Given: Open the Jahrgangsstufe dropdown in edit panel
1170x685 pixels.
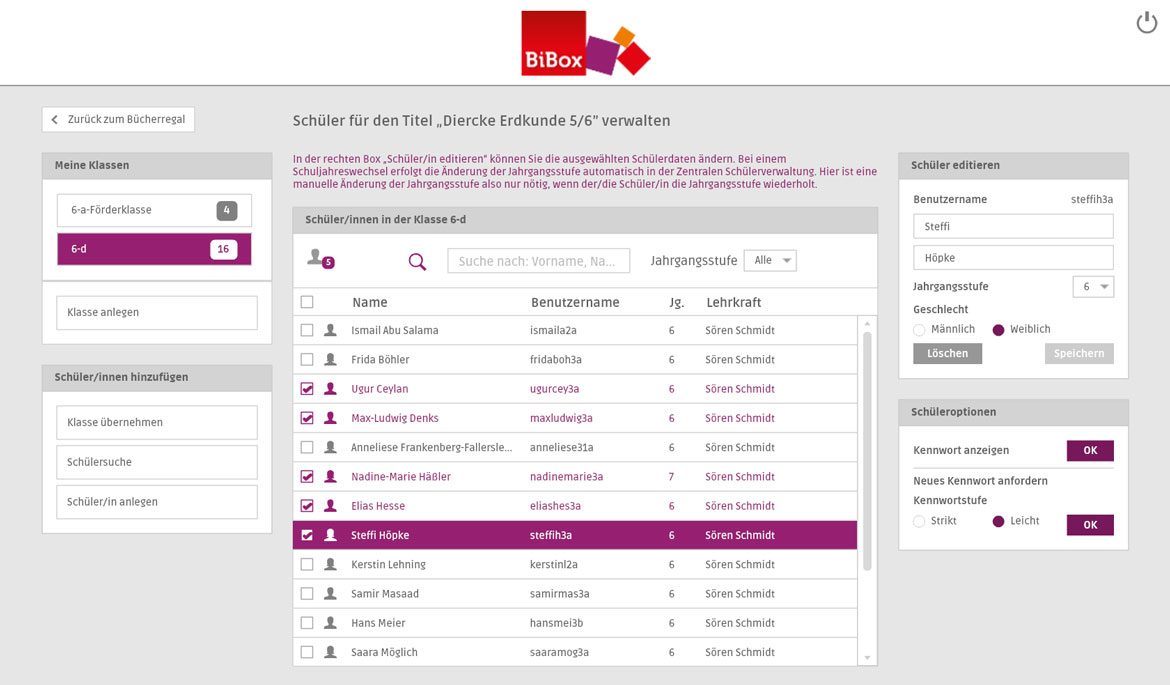Looking at the screenshot, I should 1092,287.
